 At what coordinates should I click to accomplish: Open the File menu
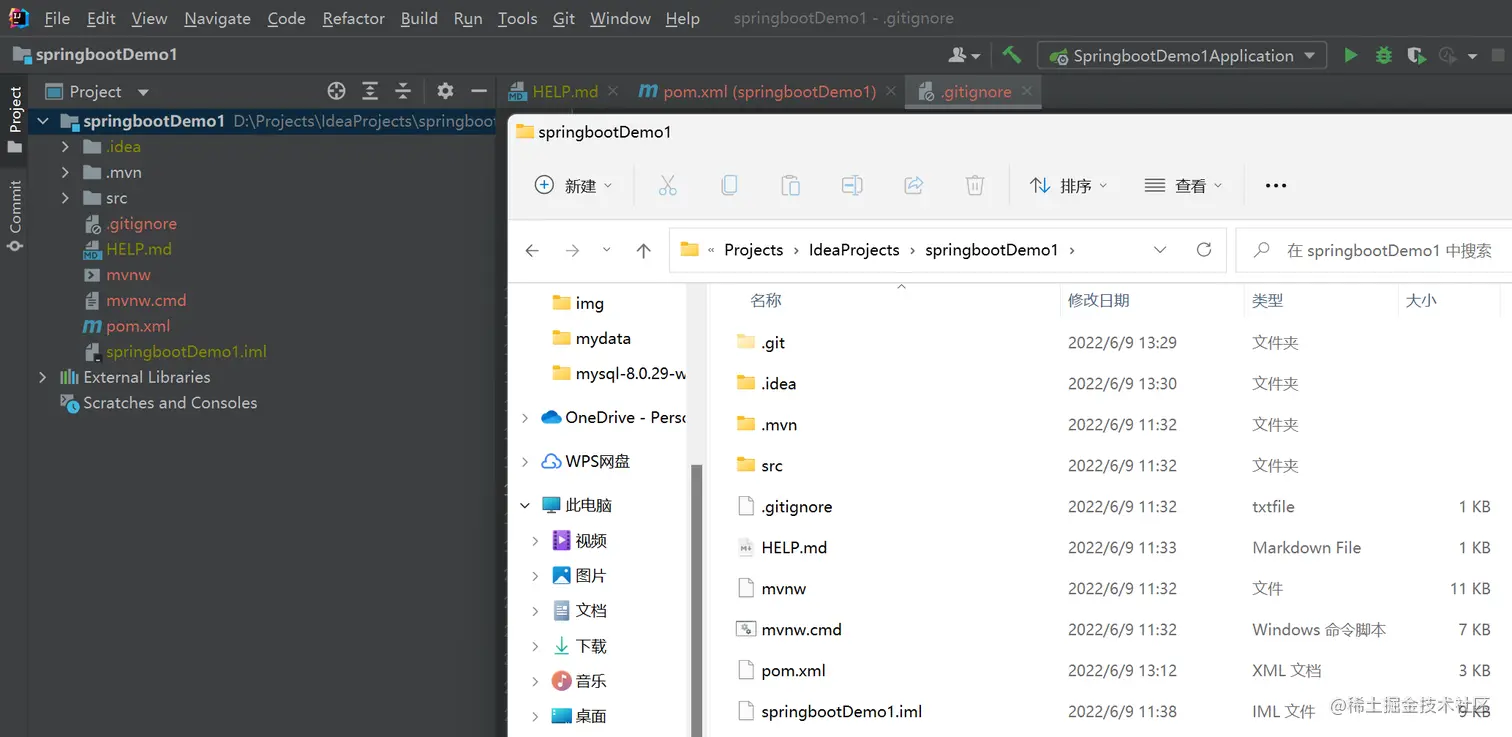tap(57, 18)
